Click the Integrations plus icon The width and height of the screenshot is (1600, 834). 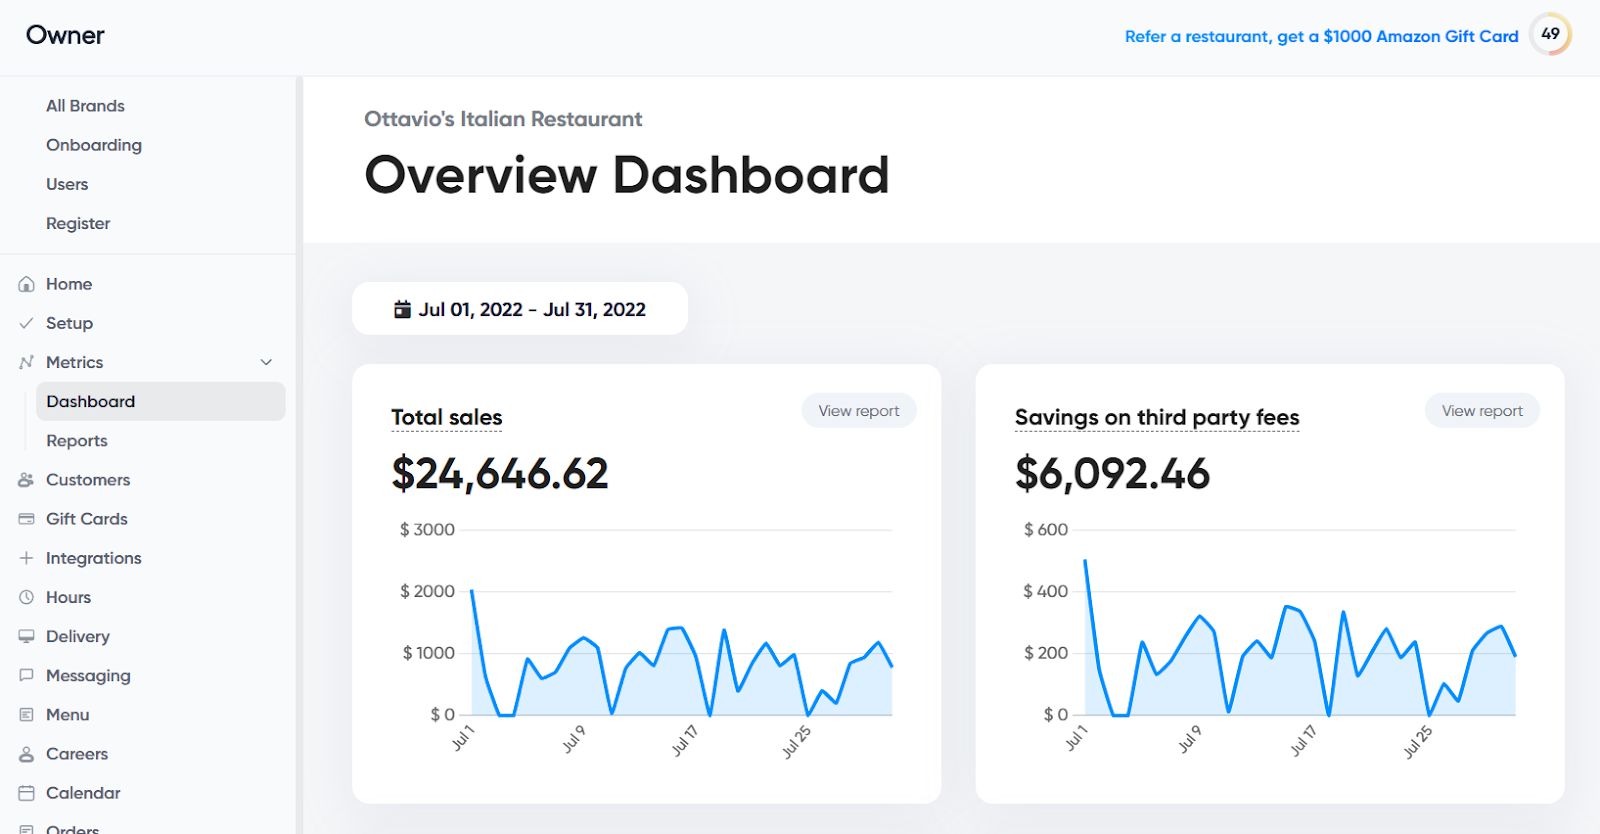(27, 558)
